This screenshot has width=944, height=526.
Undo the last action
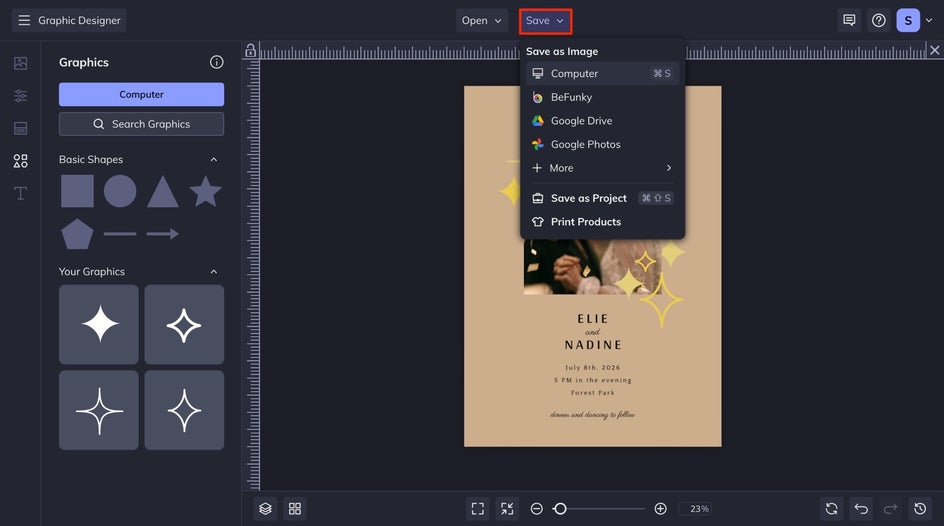861,509
